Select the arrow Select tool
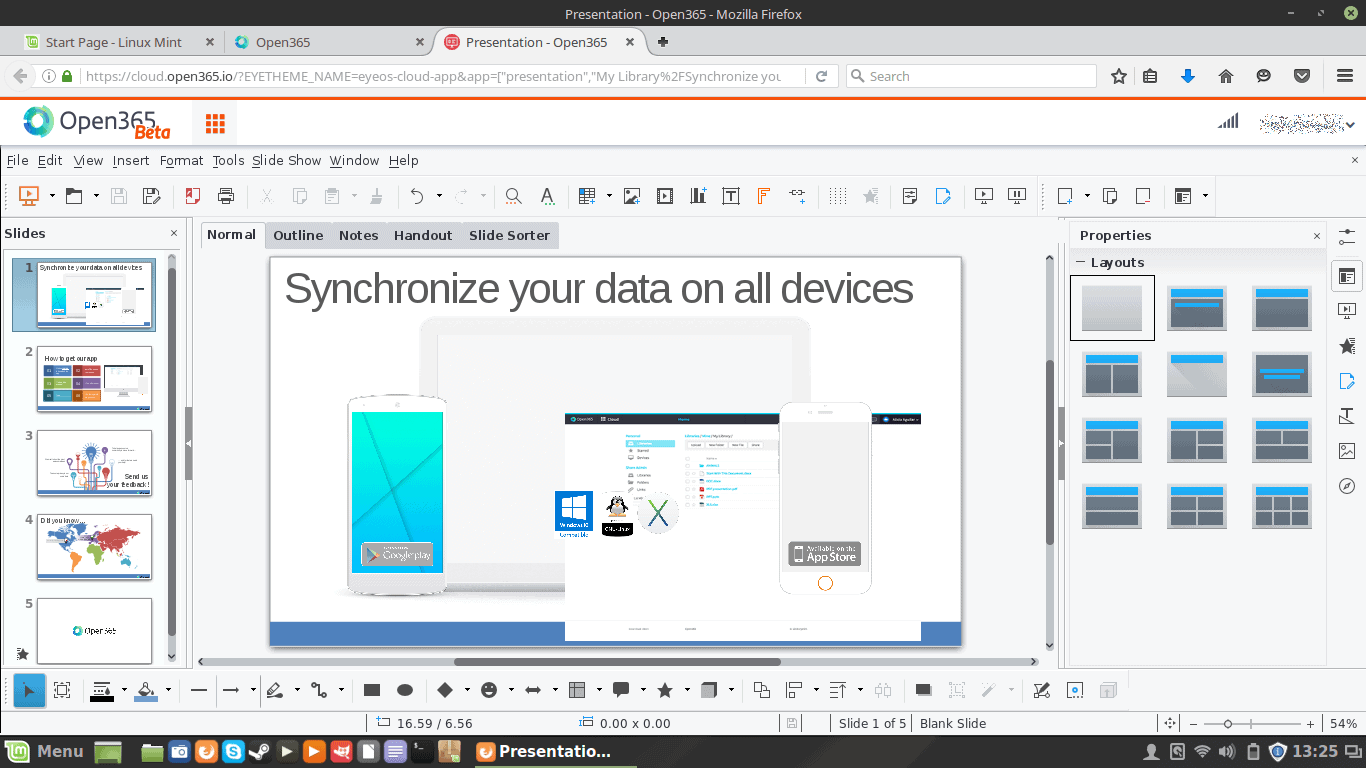Viewport: 1366px width, 768px height. [x=29, y=690]
